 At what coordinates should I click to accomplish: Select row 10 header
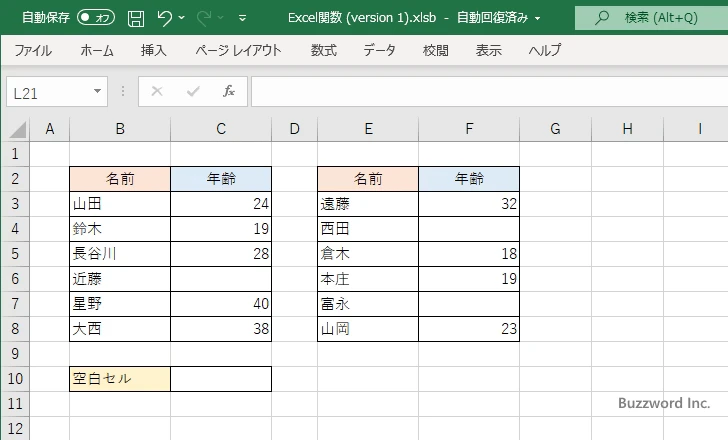[x=15, y=379]
